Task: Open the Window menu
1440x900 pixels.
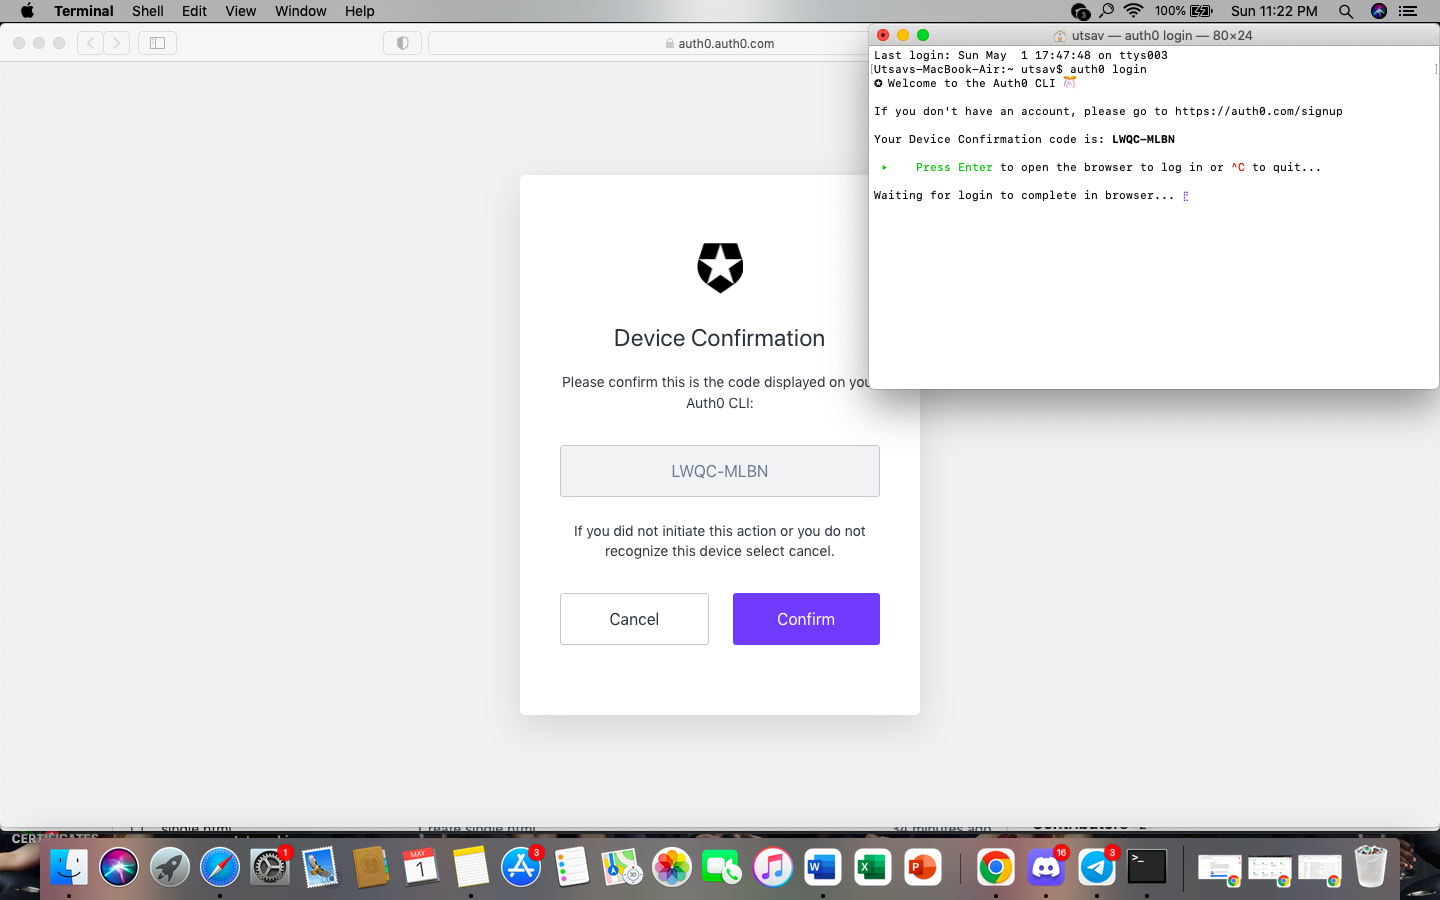Action: [300, 11]
